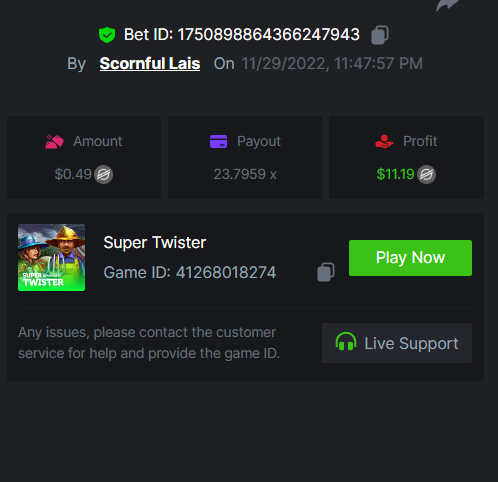The height and width of the screenshot is (482, 498).
Task: Copy the Bet ID to clipboard
Action: coord(380,35)
